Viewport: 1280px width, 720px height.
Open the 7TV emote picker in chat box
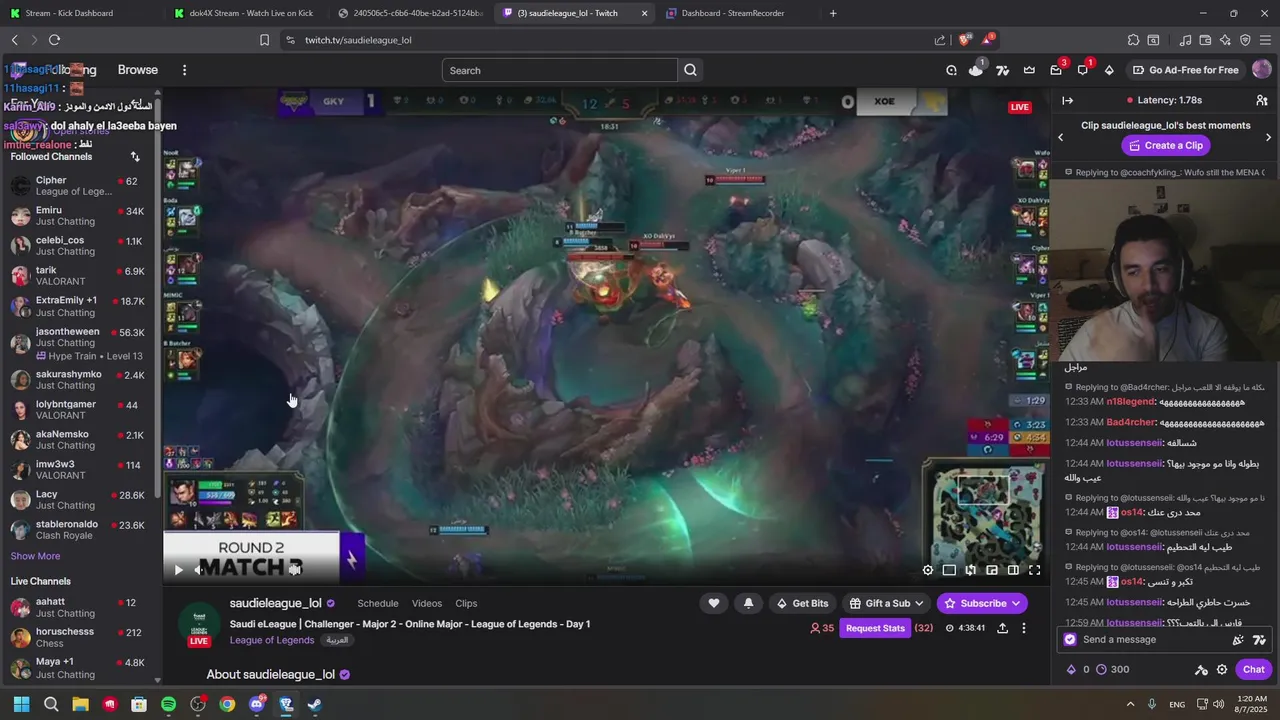pos(1259,640)
